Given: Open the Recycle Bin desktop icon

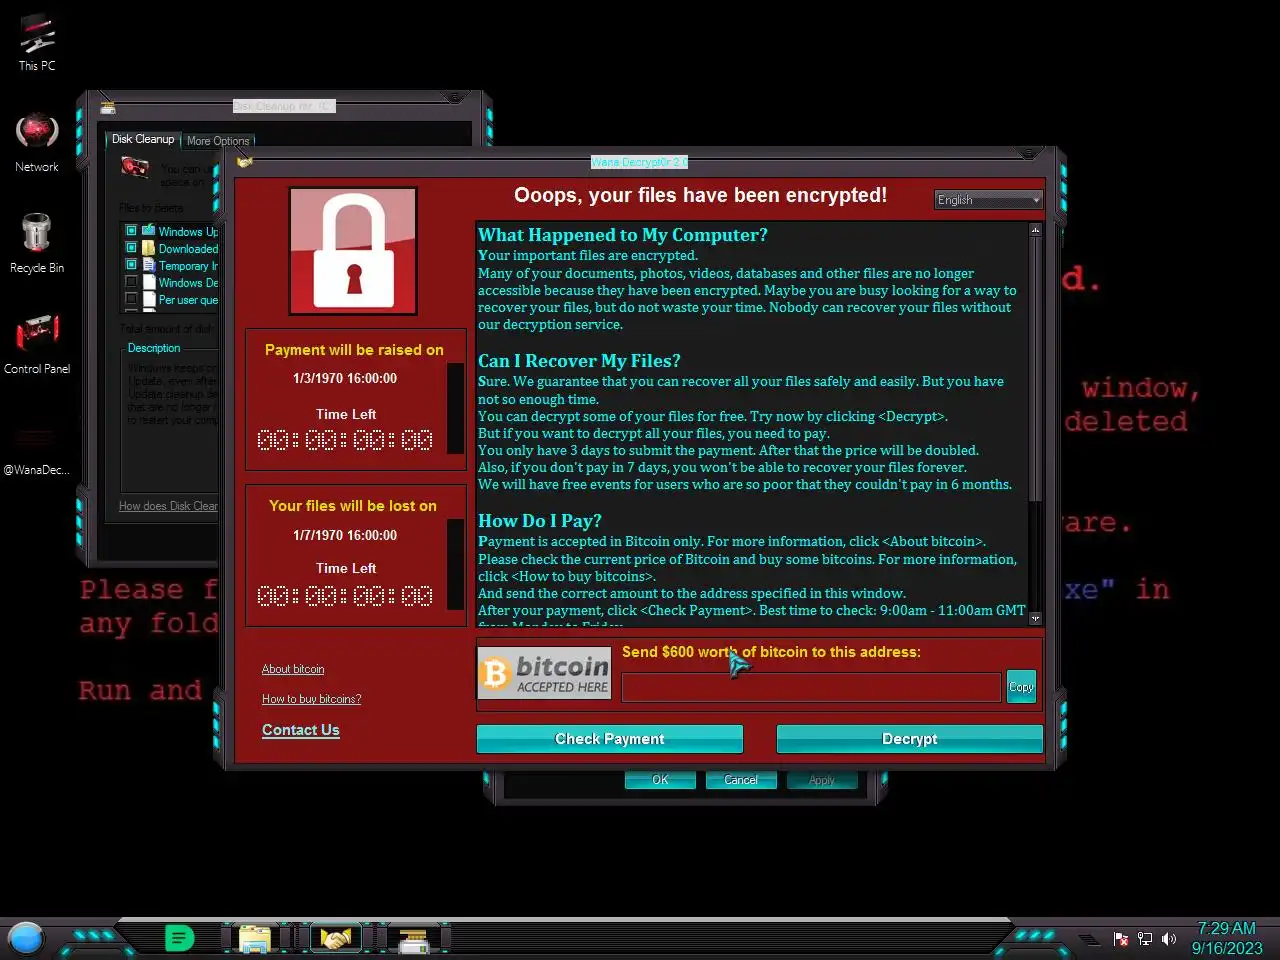Looking at the screenshot, I should (37, 243).
